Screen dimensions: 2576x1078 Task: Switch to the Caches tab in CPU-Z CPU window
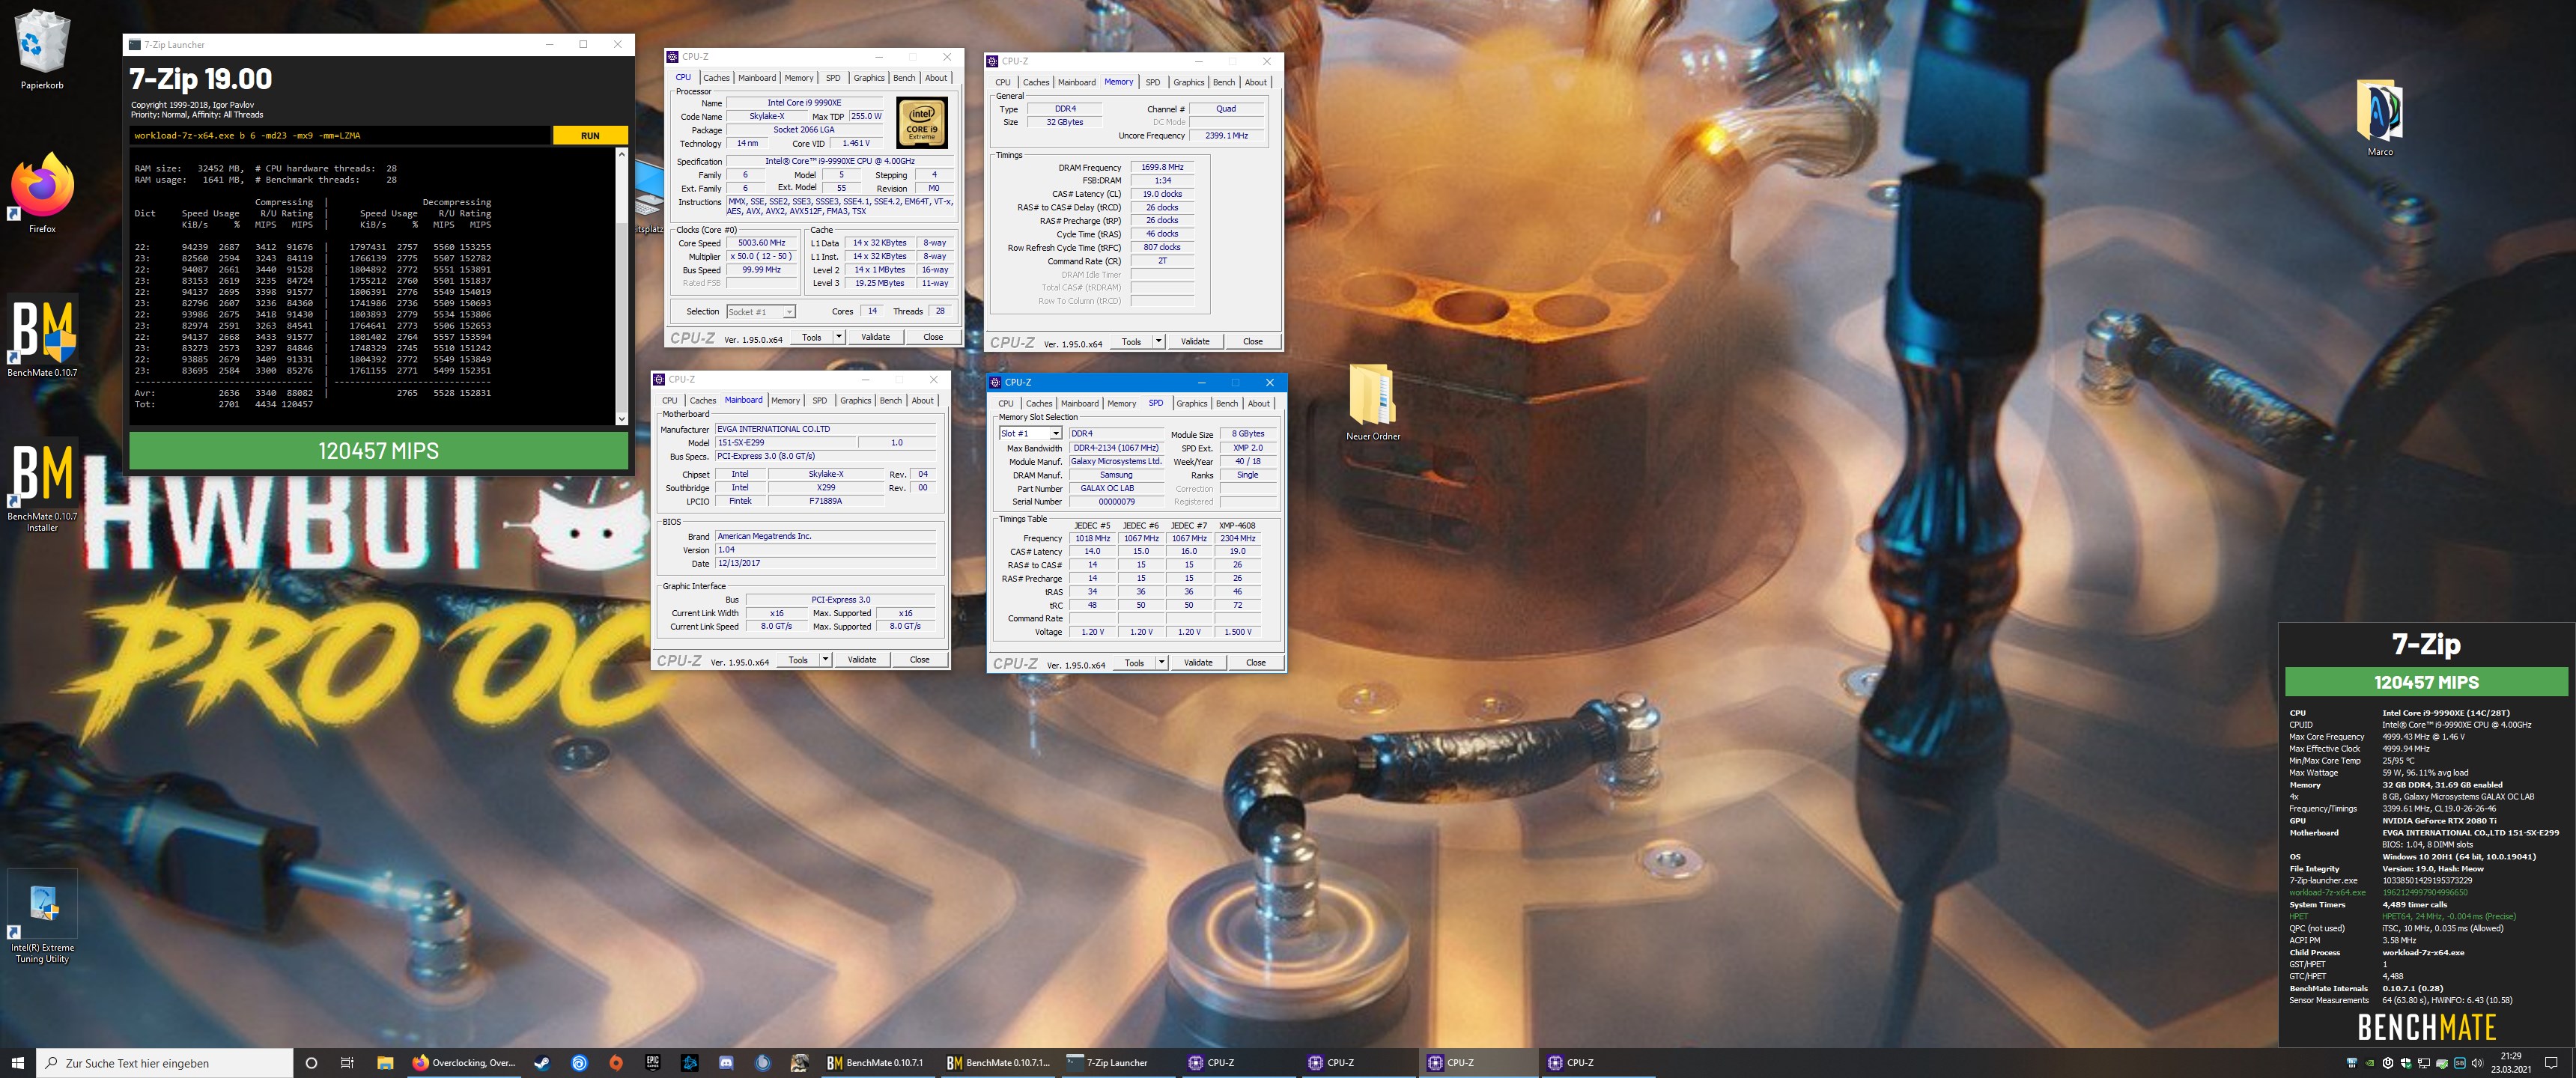(x=716, y=78)
